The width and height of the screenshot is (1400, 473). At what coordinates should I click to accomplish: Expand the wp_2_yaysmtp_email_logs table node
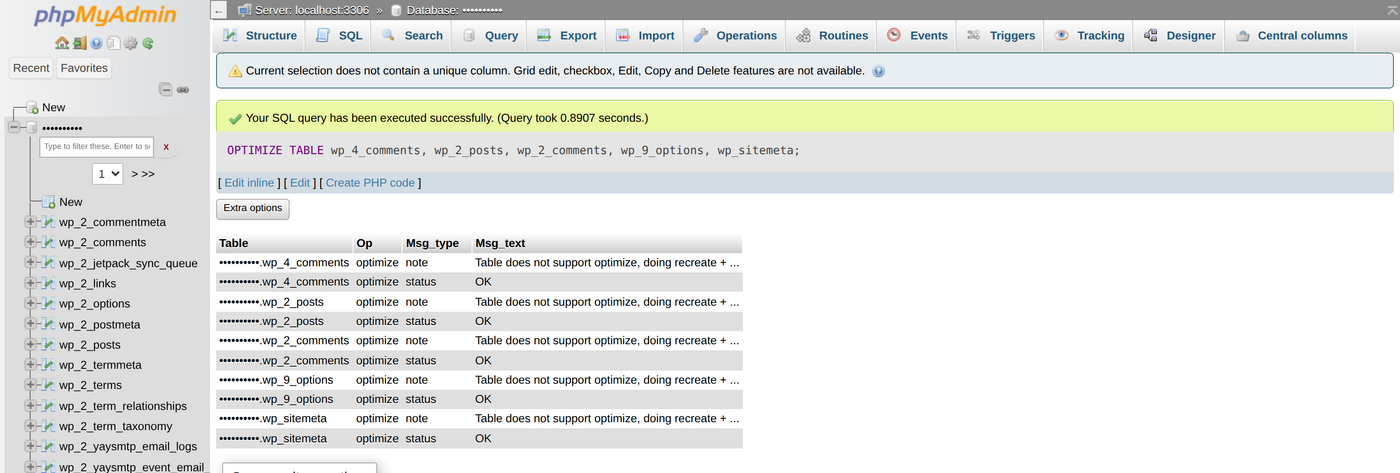31,446
